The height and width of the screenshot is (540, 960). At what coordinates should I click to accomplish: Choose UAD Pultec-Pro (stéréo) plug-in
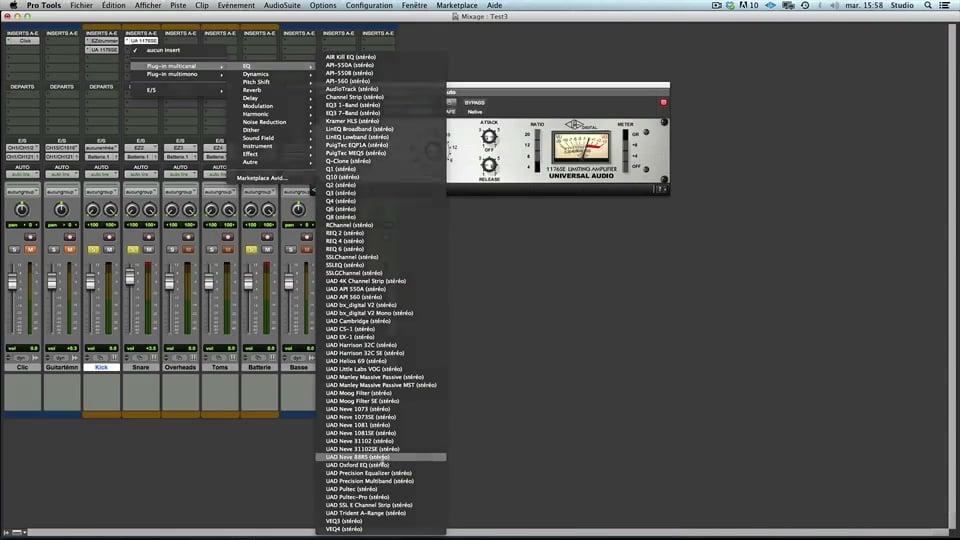381,497
